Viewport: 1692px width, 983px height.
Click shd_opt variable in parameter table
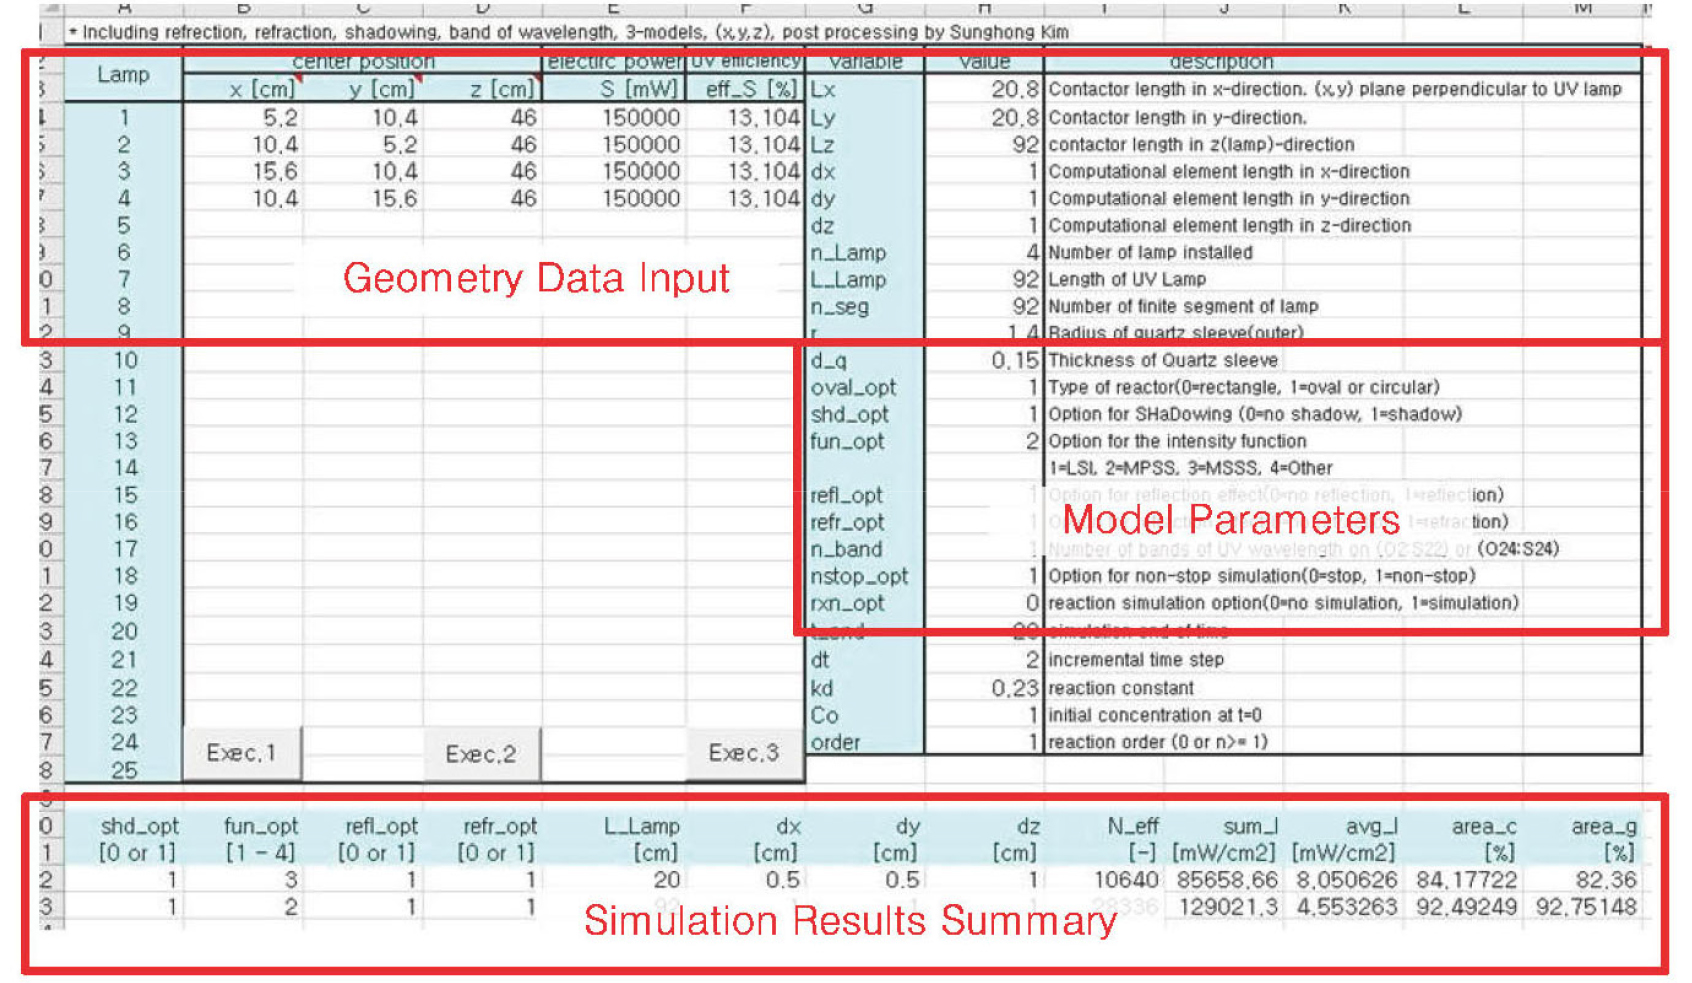(865, 414)
